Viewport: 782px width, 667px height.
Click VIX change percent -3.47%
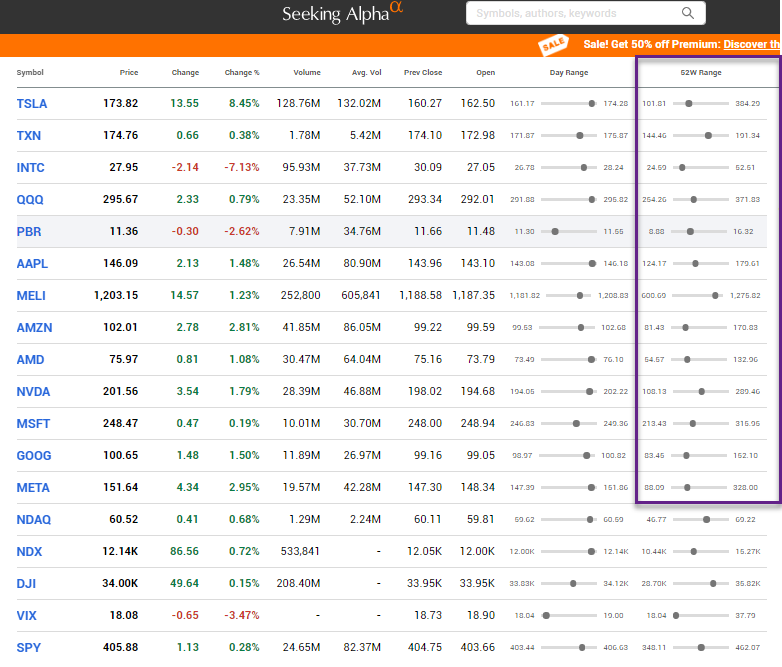click(242, 615)
